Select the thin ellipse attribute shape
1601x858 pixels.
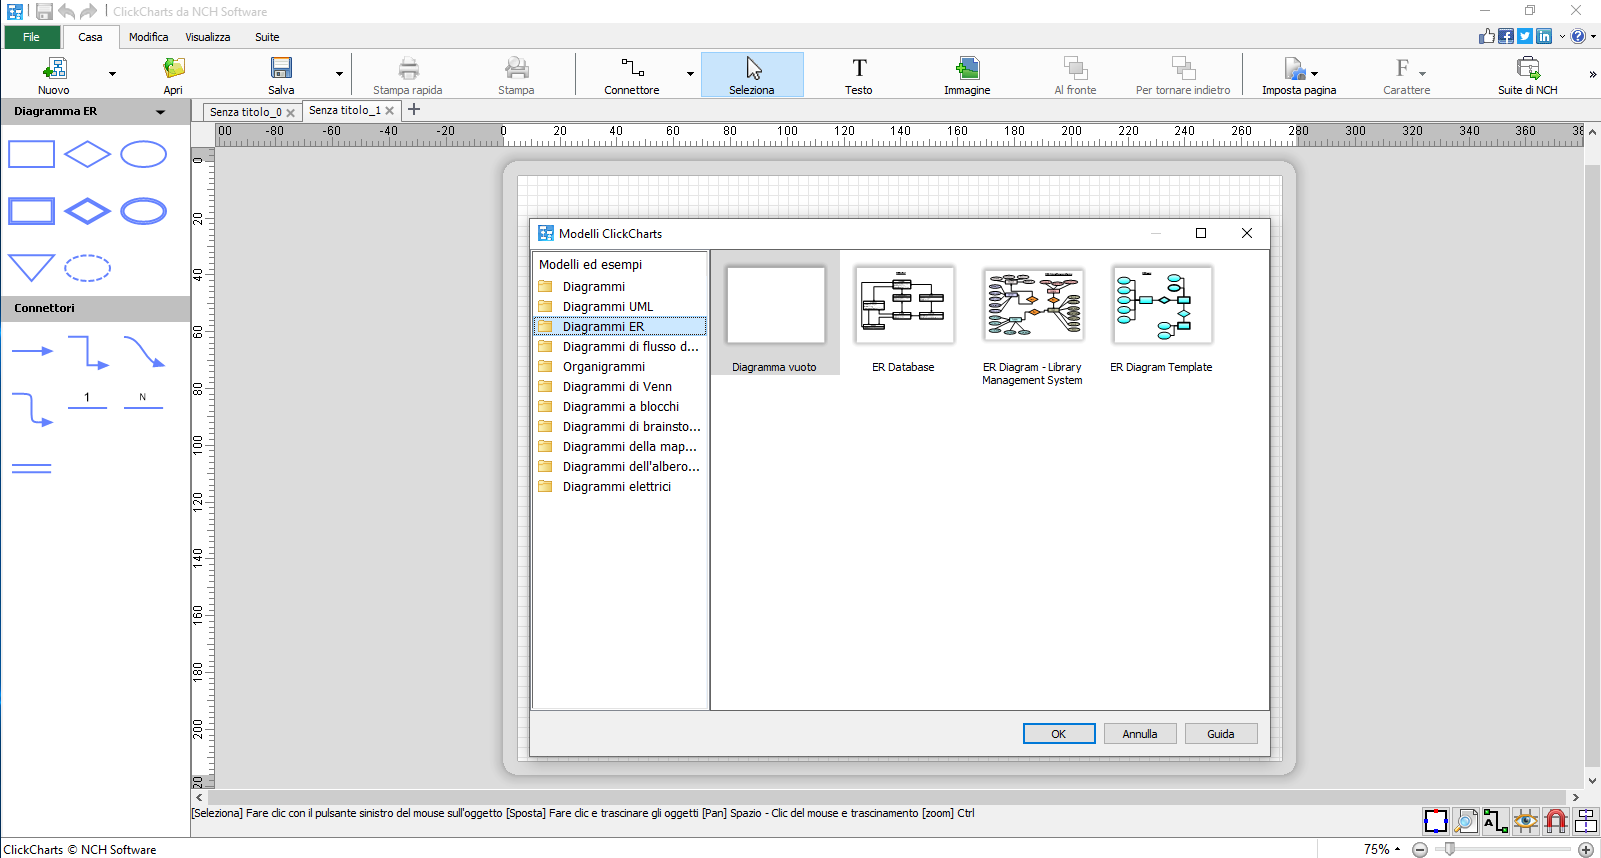tap(144, 154)
